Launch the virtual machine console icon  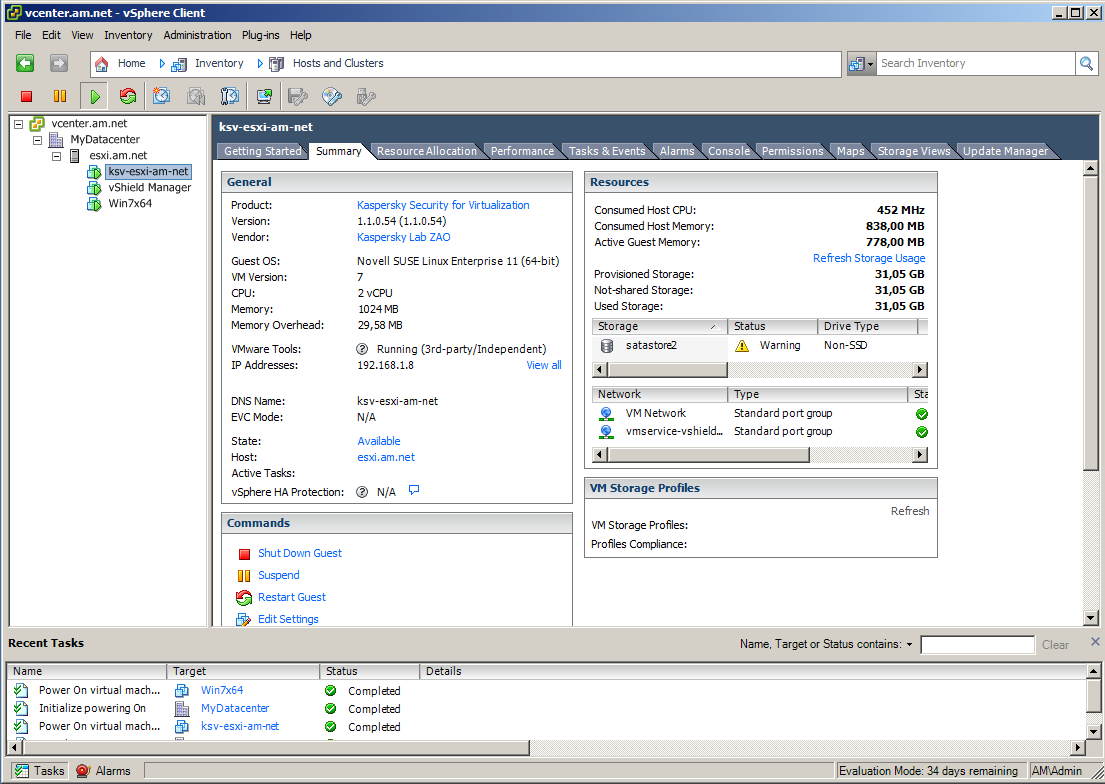click(x=264, y=96)
